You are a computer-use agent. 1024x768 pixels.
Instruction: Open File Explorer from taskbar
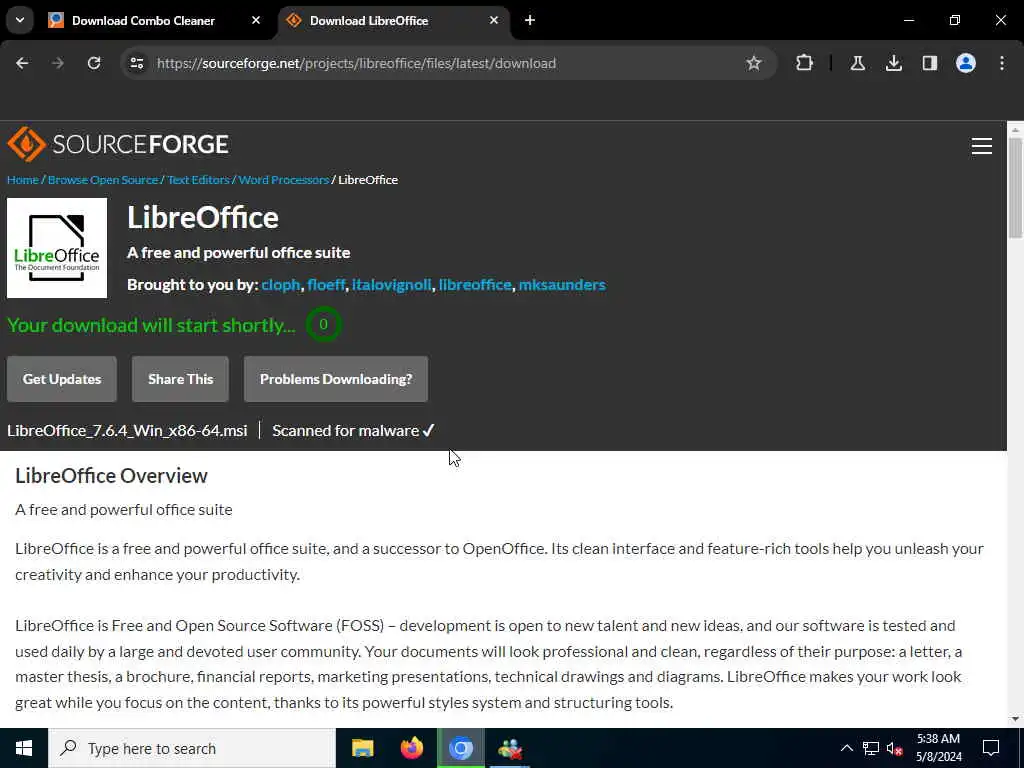tap(362, 748)
